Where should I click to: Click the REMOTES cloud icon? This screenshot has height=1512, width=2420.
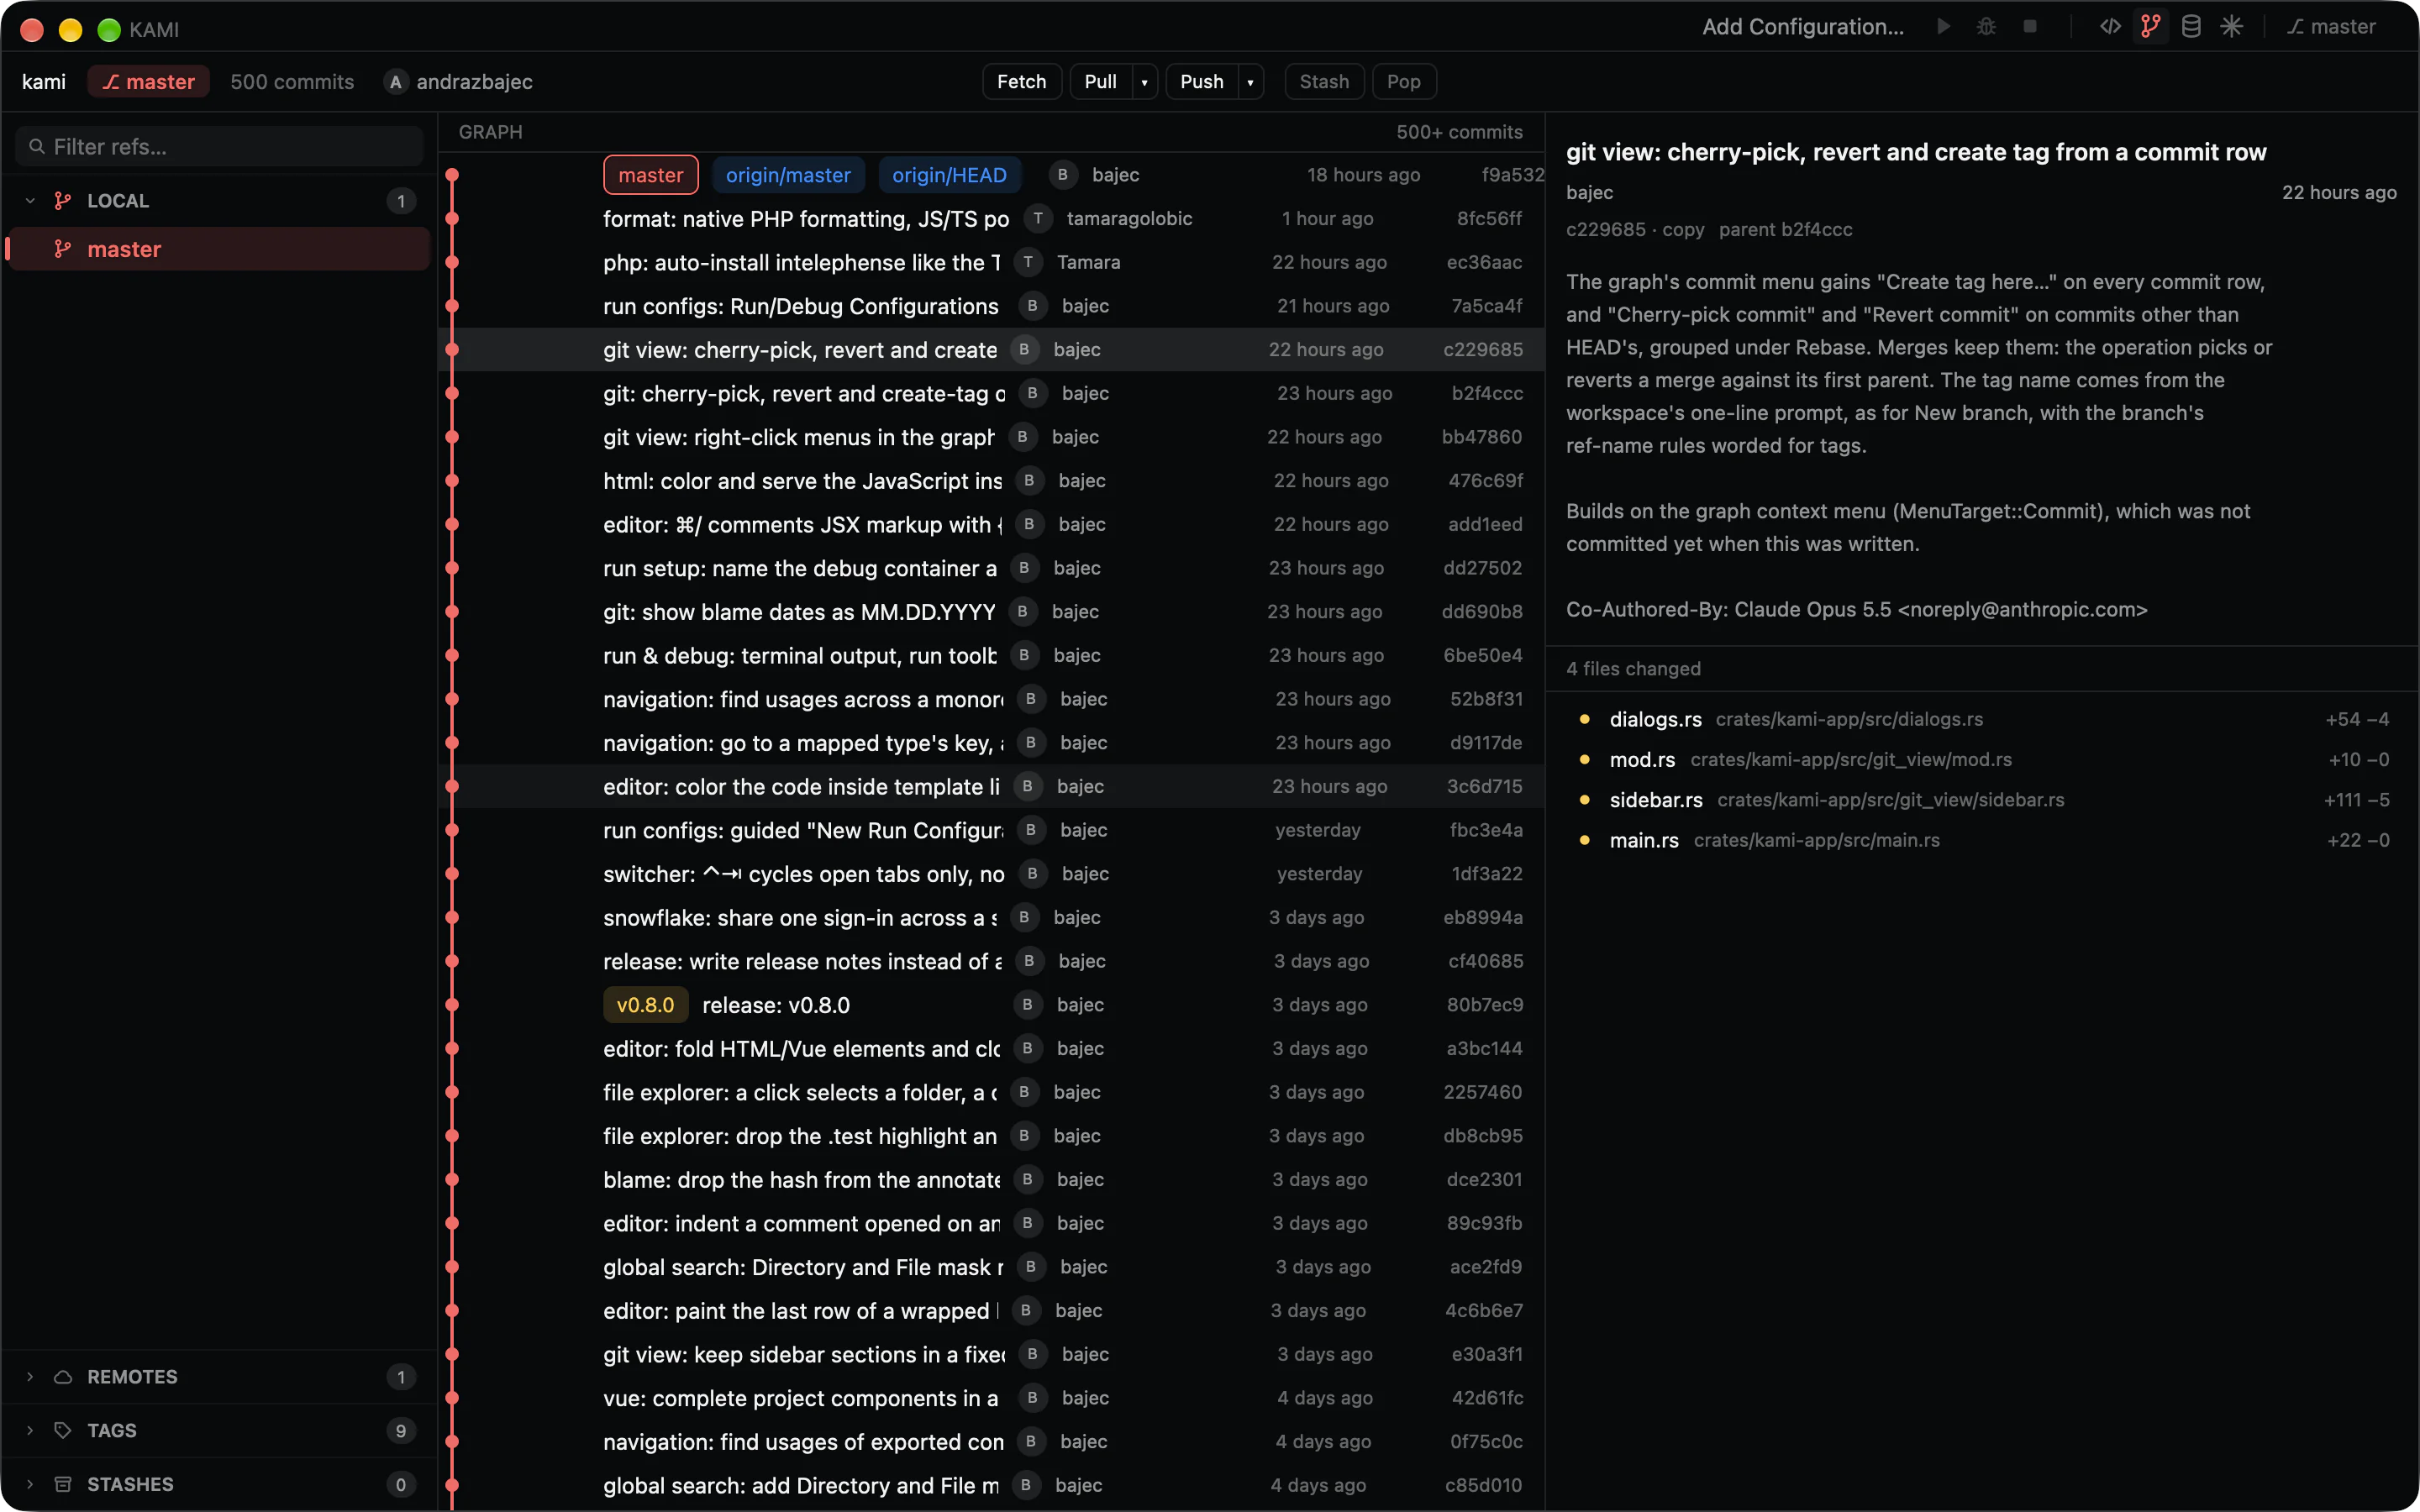pyautogui.click(x=63, y=1377)
